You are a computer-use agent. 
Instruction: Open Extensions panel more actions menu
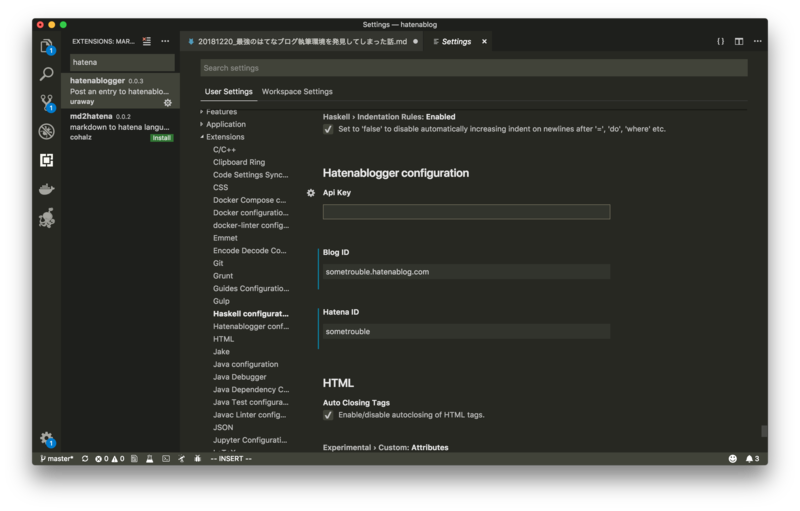(x=165, y=41)
